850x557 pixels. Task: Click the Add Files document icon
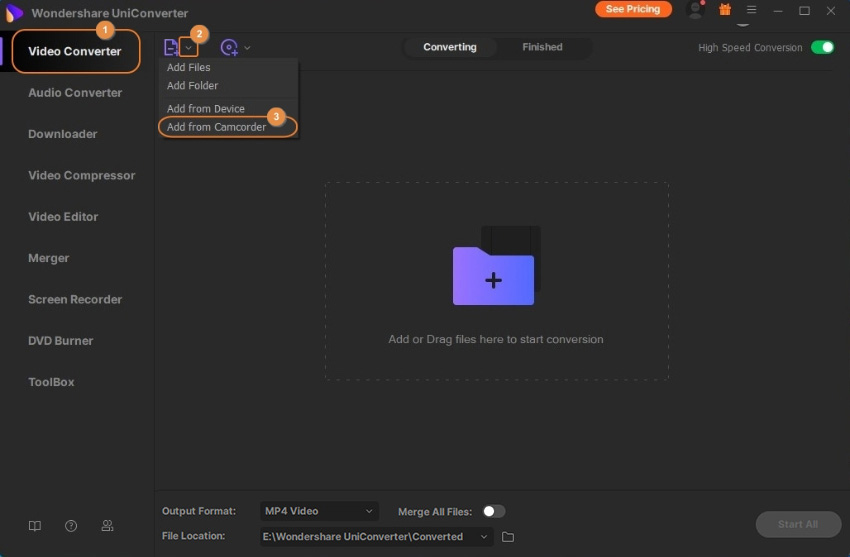point(171,48)
